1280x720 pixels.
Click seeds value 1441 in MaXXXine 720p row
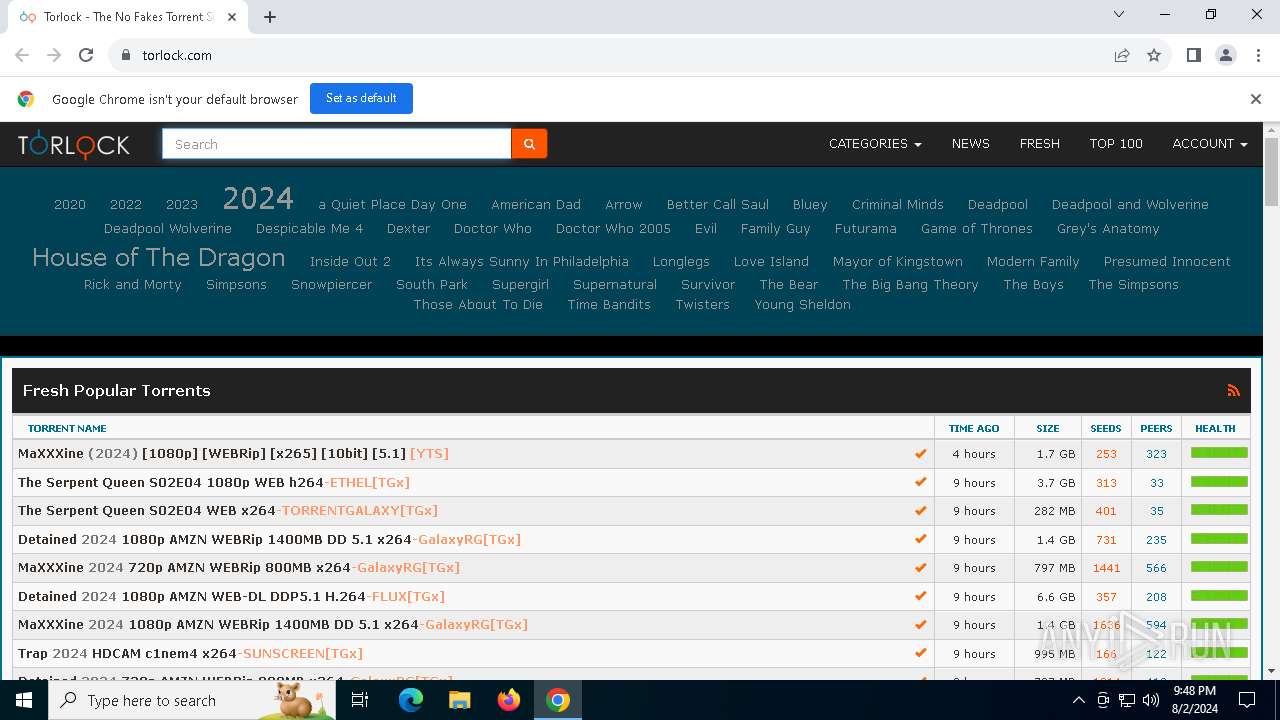point(1106,568)
